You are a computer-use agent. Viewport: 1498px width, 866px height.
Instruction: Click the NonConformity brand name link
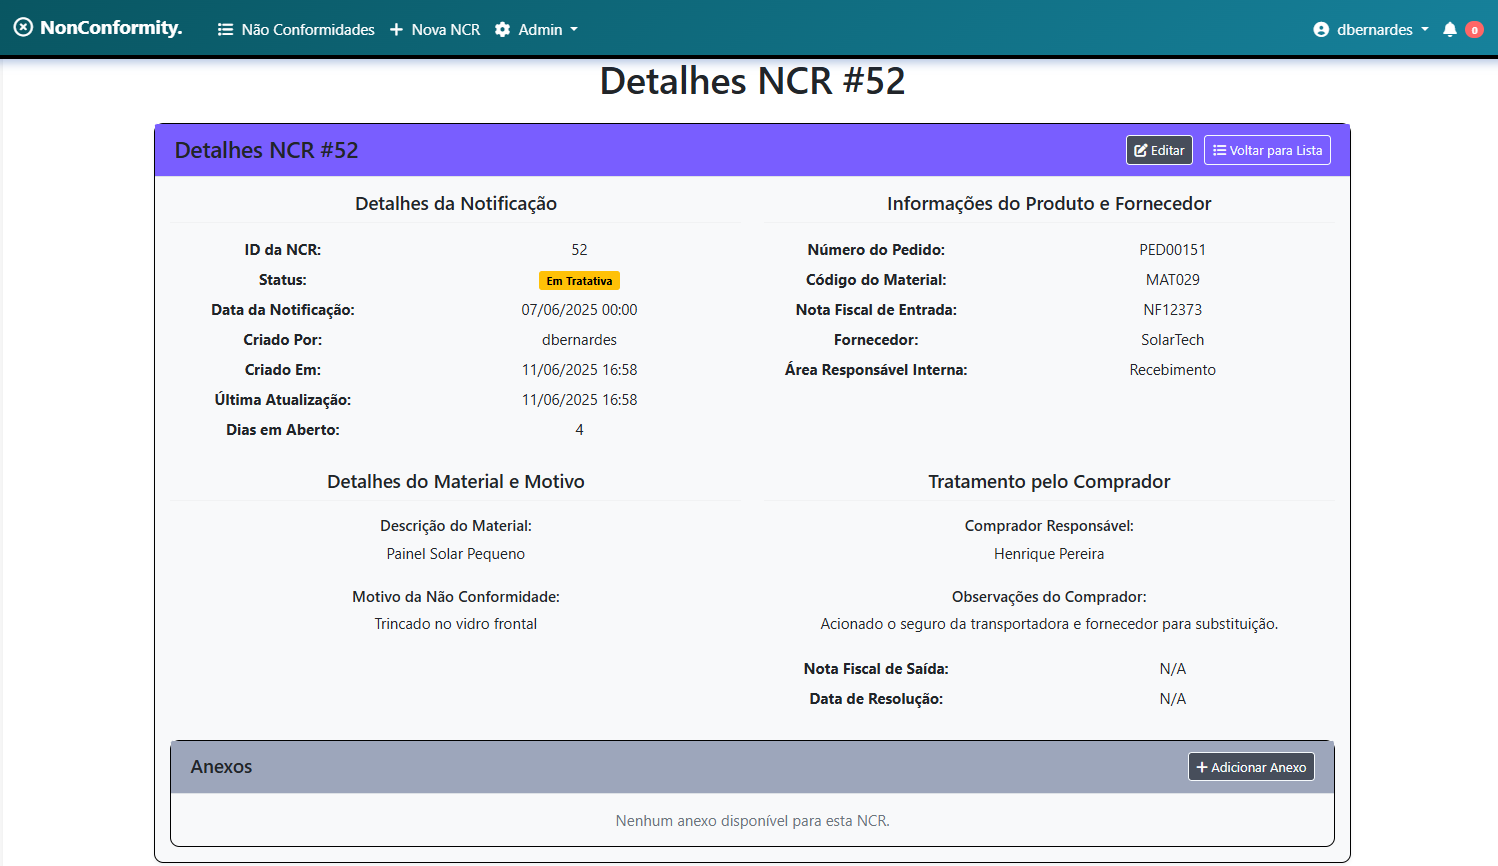(110, 28)
